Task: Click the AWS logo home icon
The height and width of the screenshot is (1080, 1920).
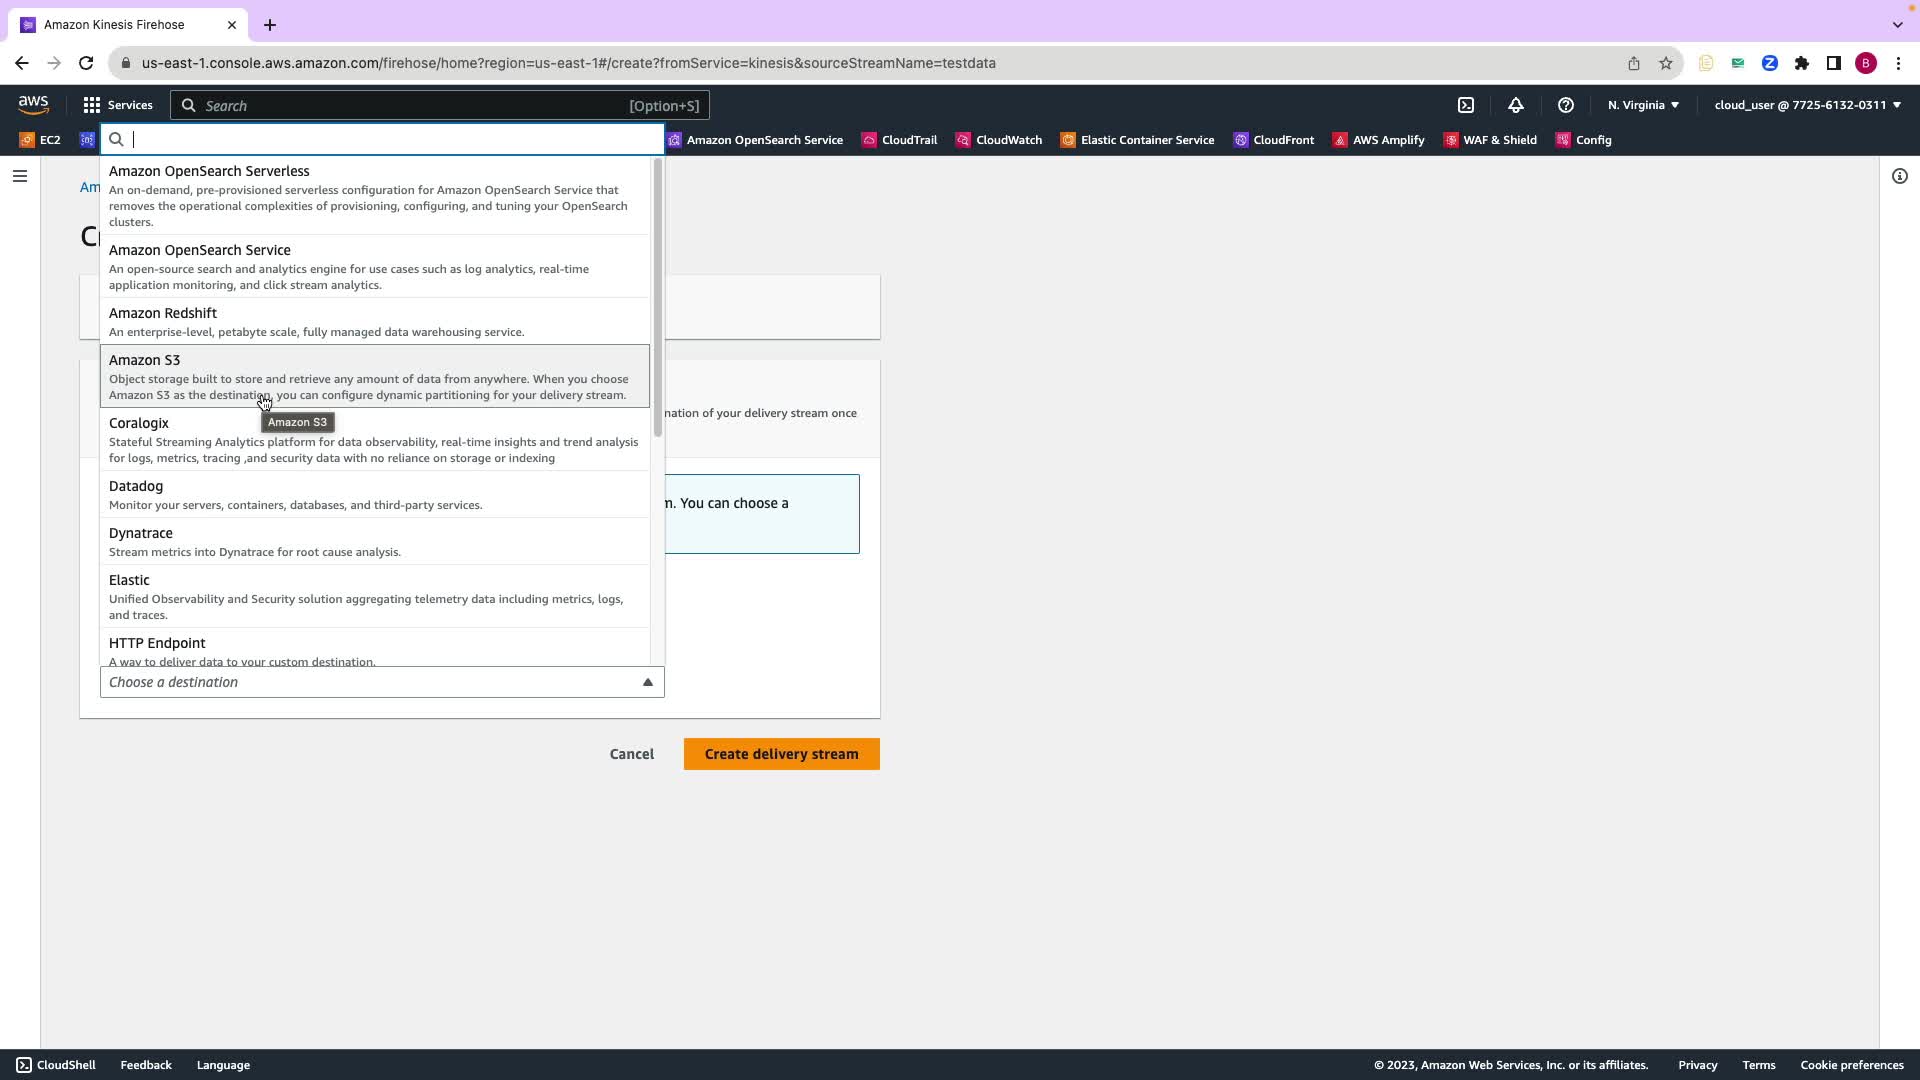Action: (x=33, y=105)
